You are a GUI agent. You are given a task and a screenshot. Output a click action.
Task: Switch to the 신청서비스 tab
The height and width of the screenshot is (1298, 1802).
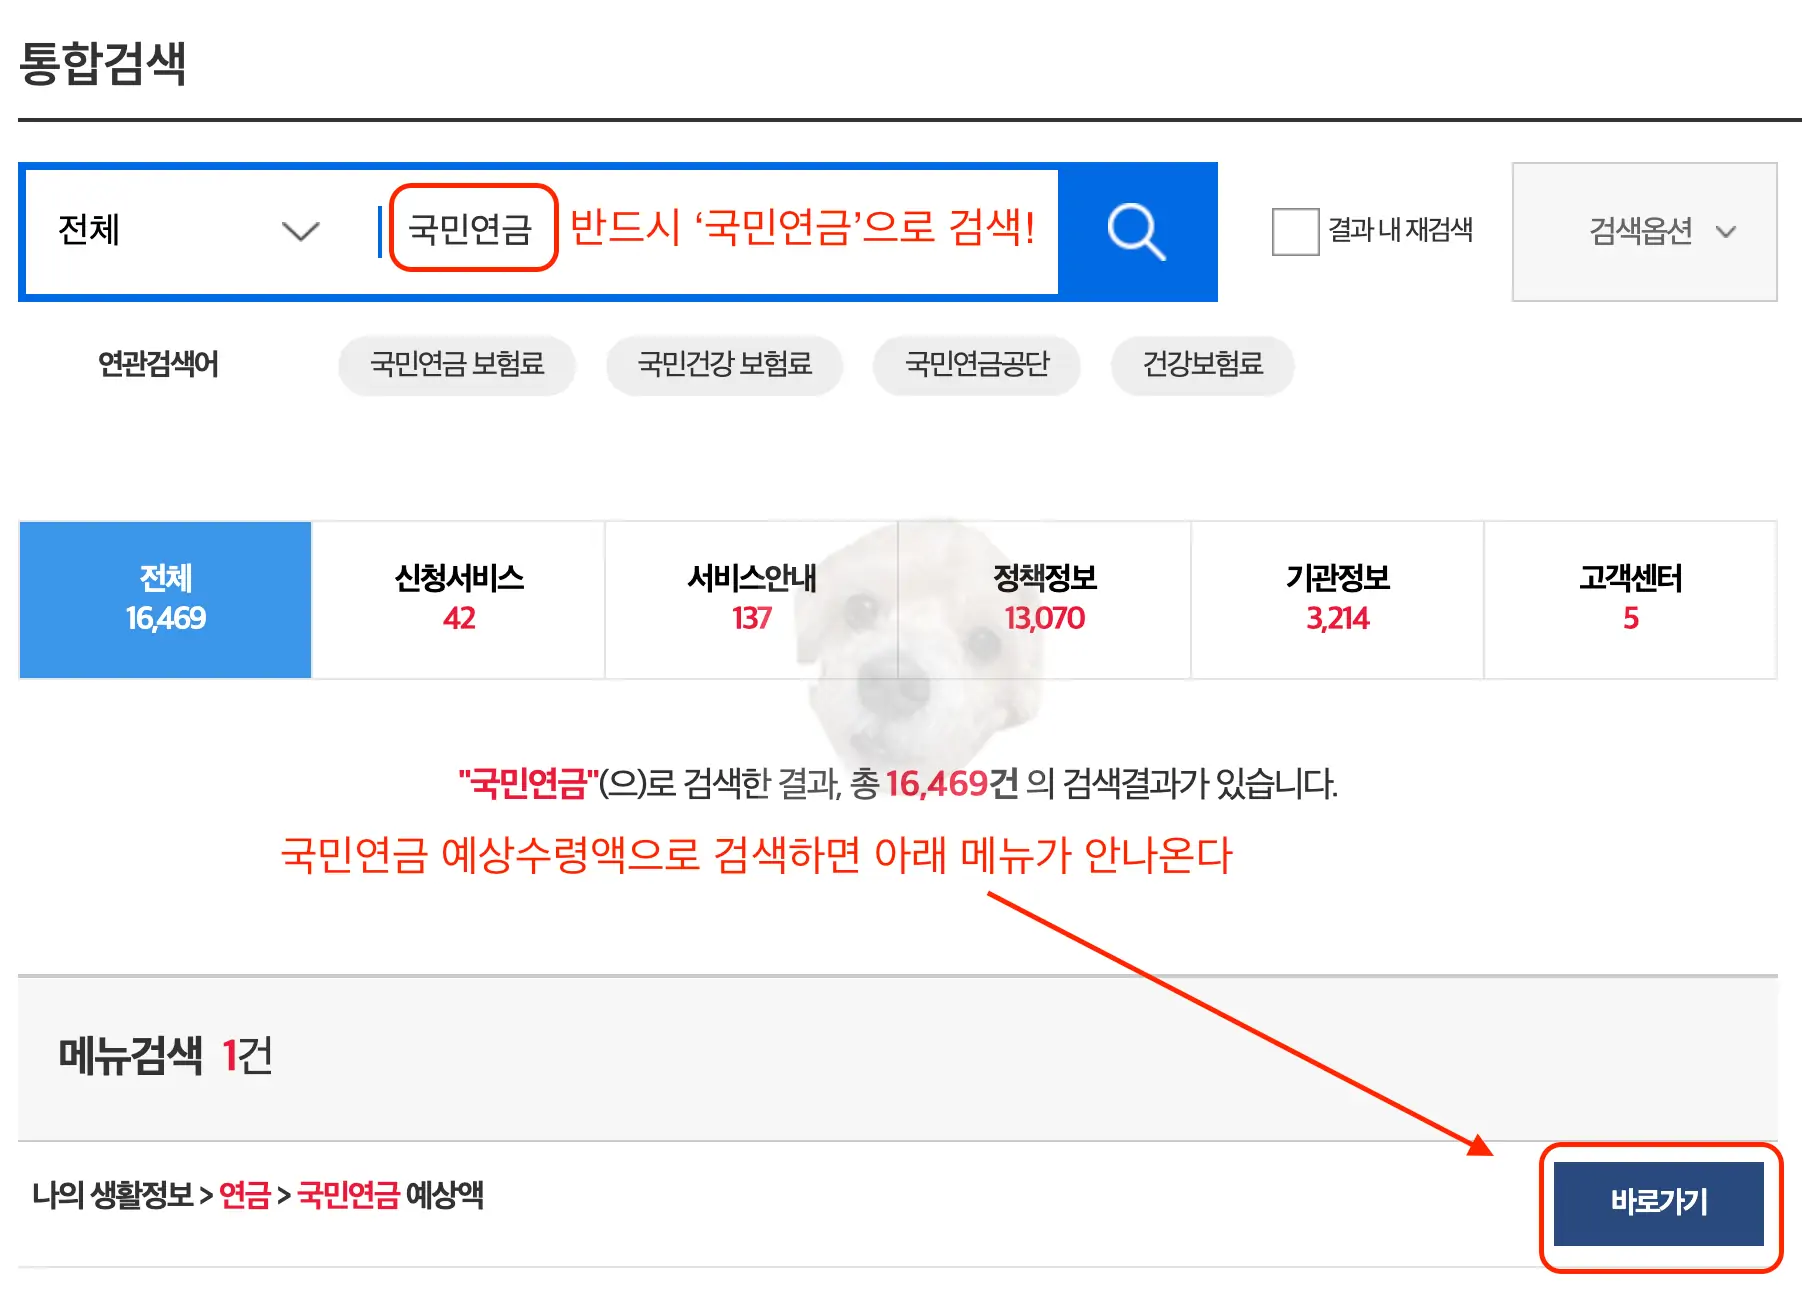[458, 597]
